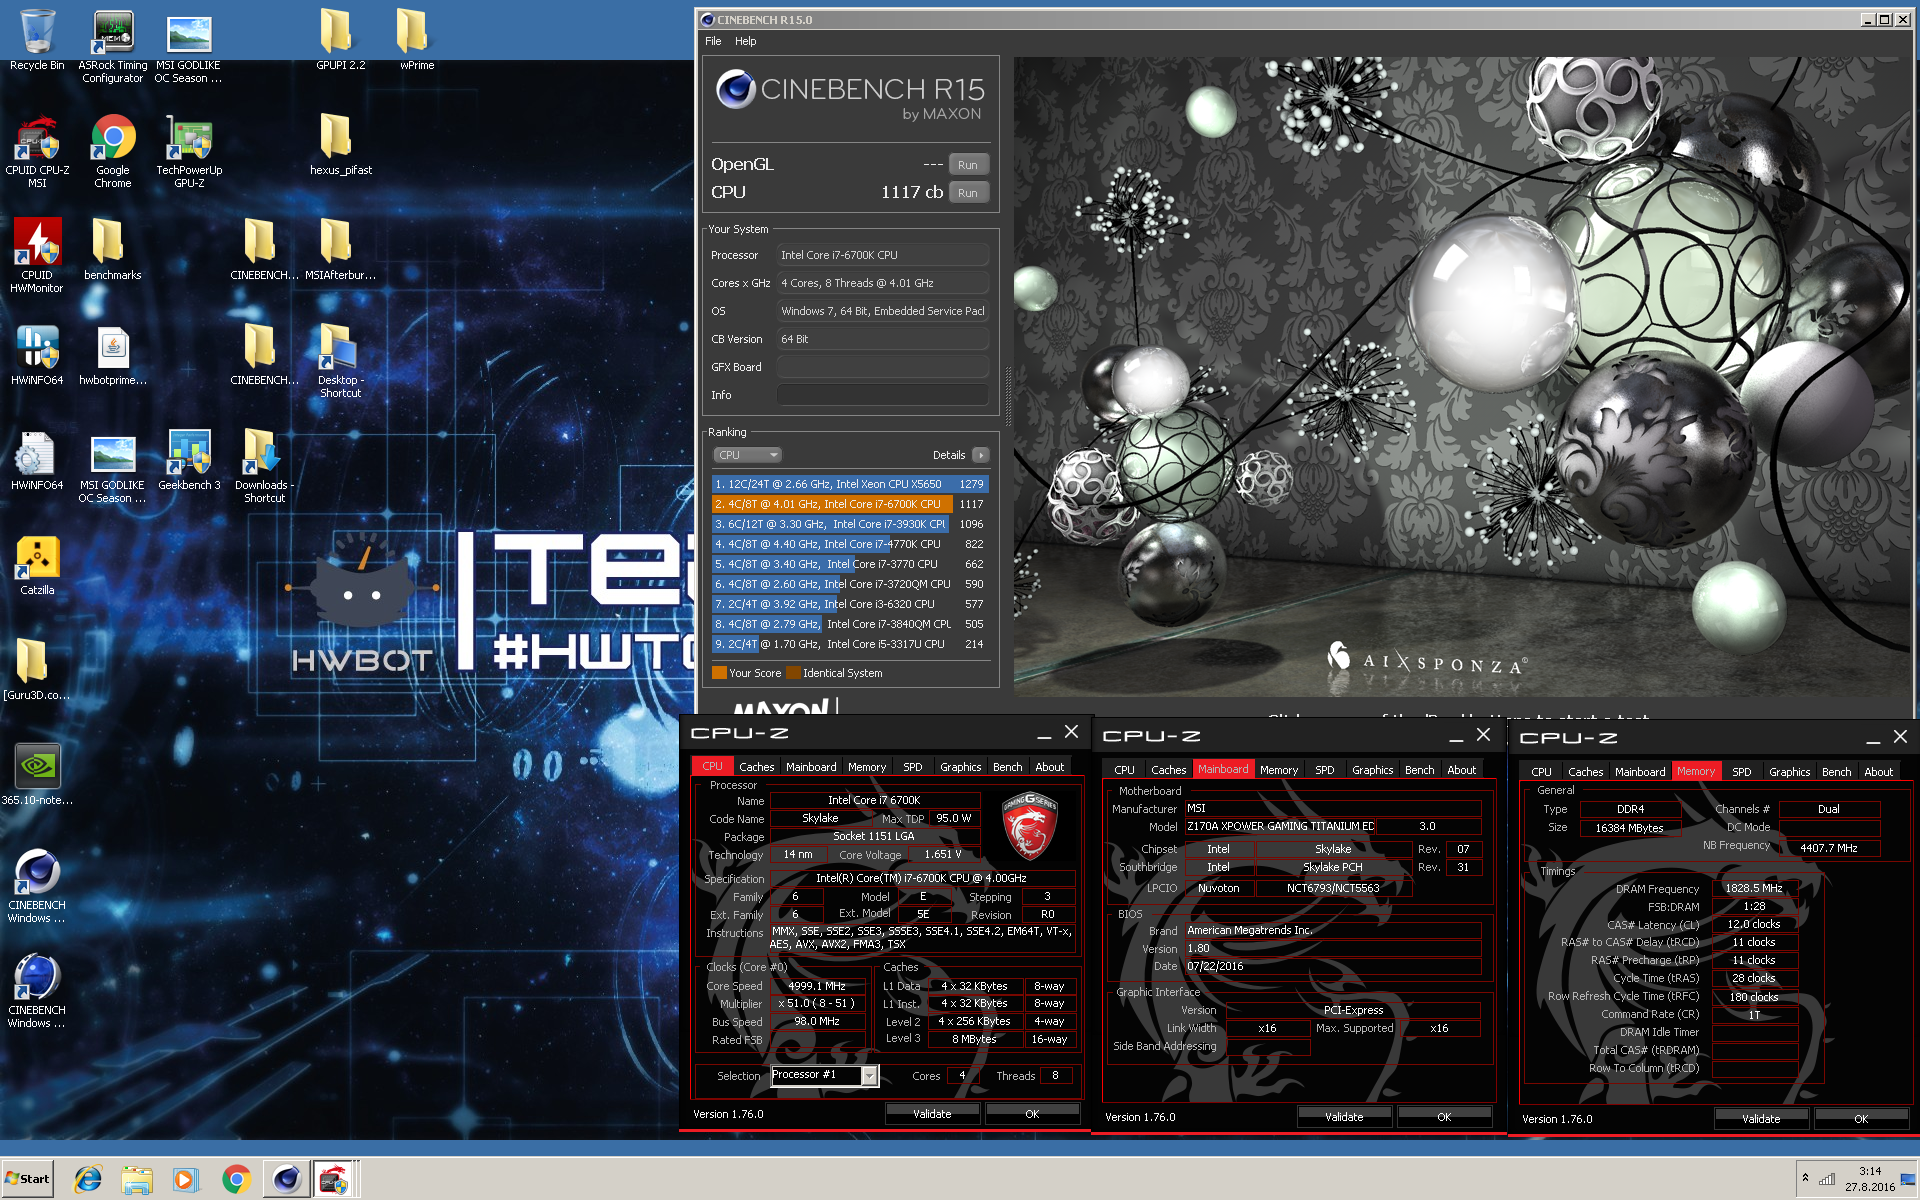Open About tab in Mainboard CPU-Z window
Viewport: 1920px width, 1200px height.
click(x=1461, y=770)
